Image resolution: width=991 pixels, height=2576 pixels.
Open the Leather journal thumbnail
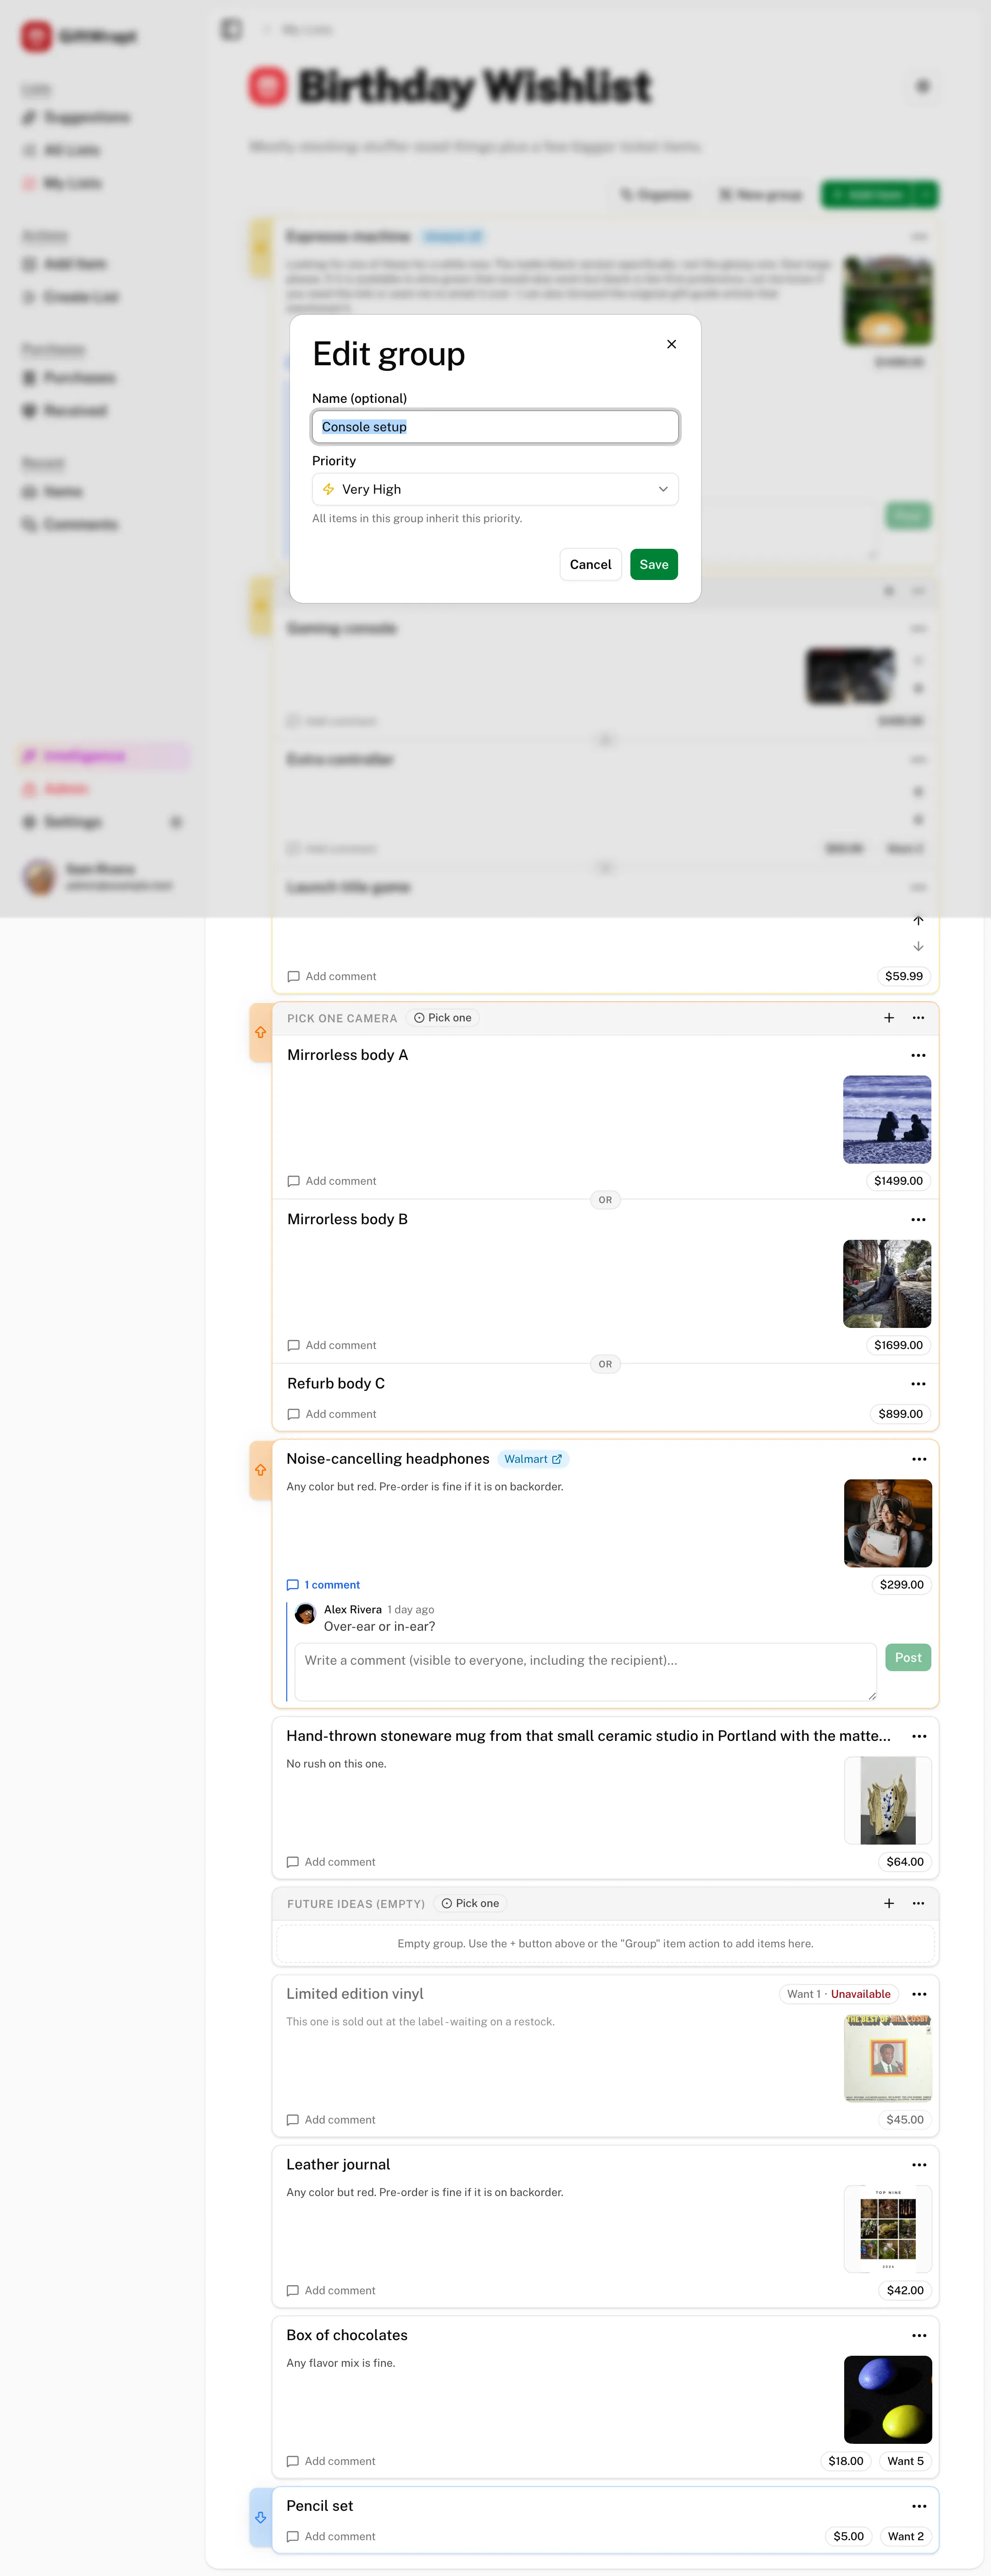(x=888, y=2229)
